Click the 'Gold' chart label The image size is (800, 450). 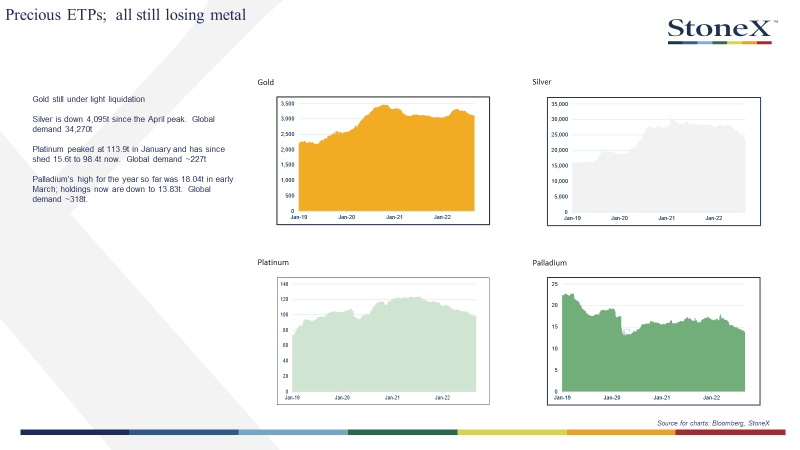[x=265, y=82]
